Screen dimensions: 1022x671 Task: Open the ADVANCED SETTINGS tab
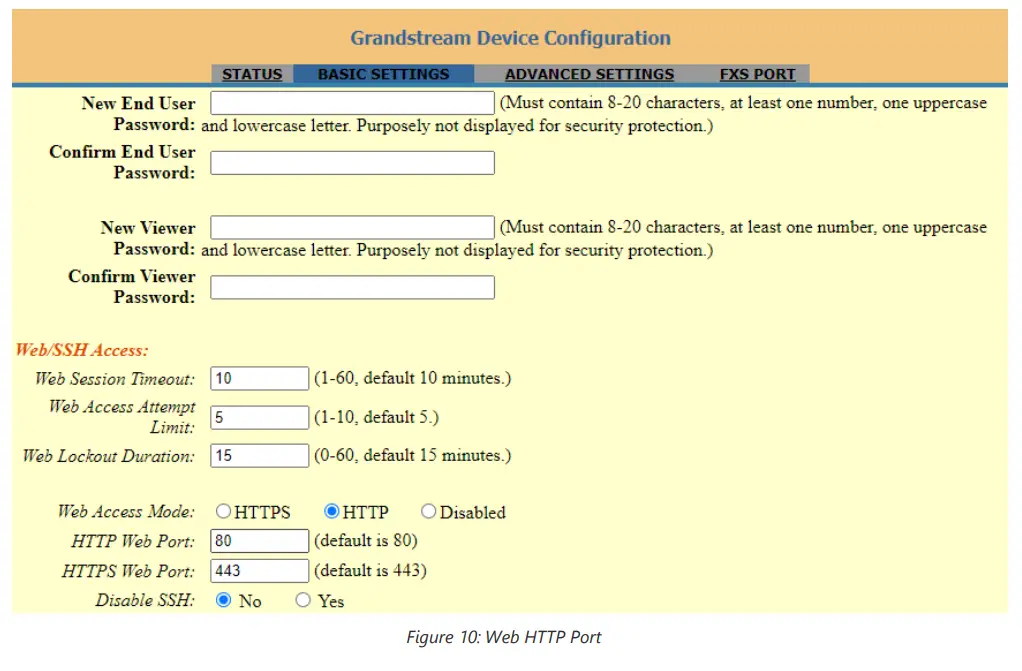[x=589, y=74]
